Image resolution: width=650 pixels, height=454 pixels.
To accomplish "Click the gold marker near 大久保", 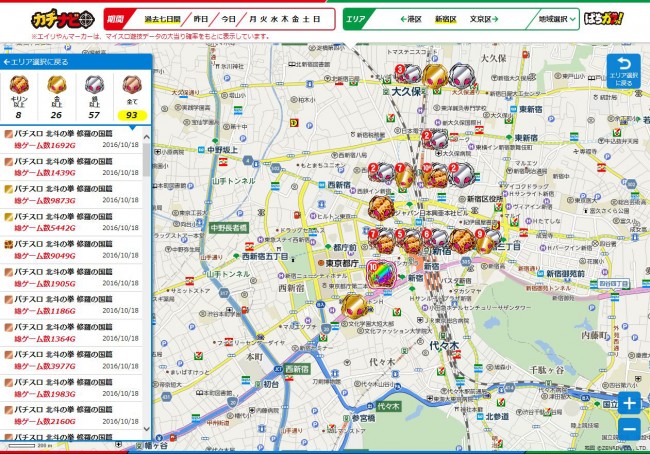I will [435, 76].
